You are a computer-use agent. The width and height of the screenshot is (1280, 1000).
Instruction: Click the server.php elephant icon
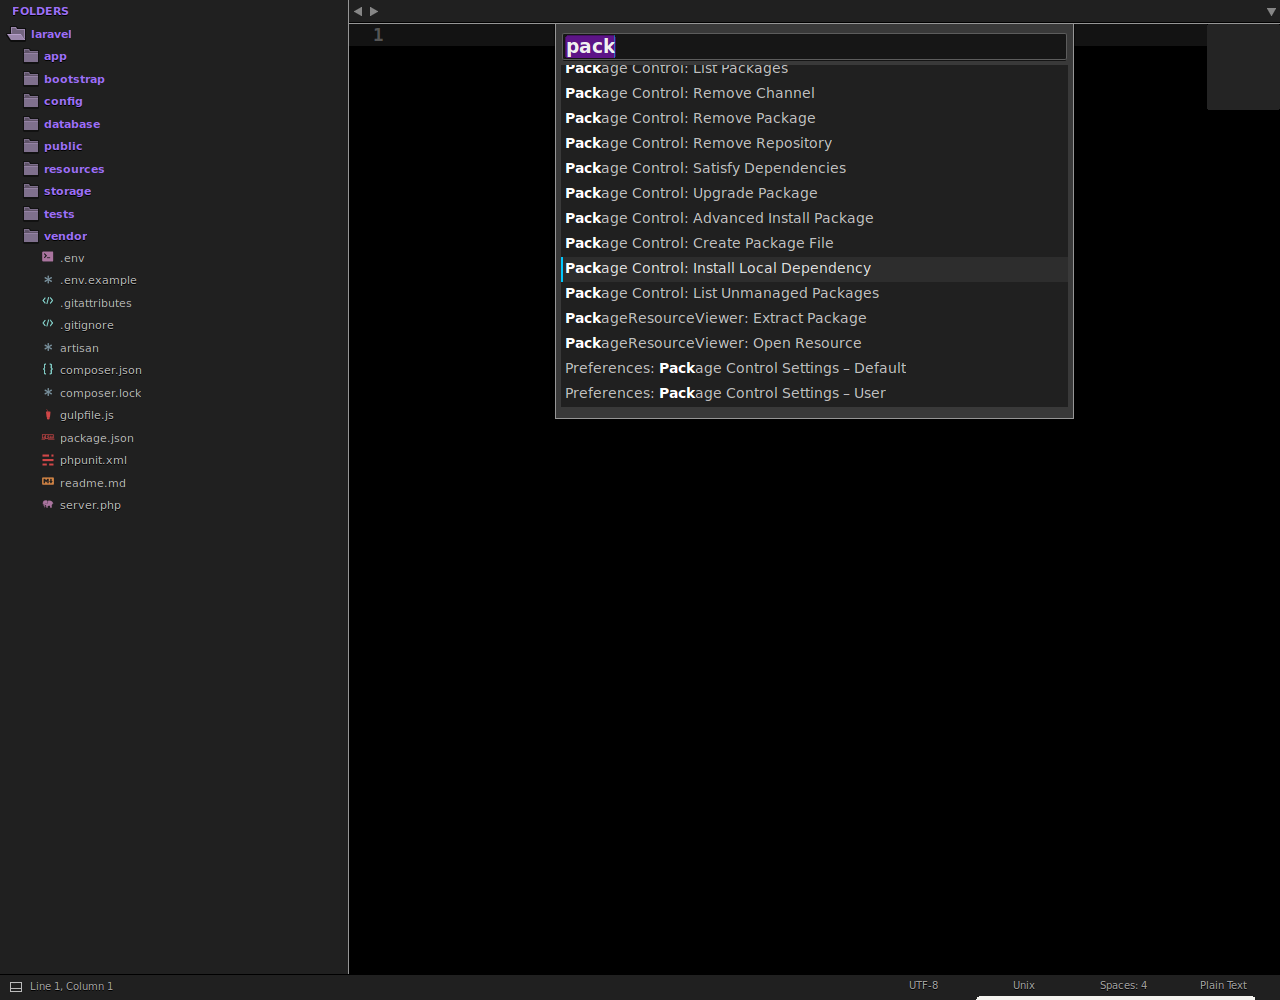48,505
